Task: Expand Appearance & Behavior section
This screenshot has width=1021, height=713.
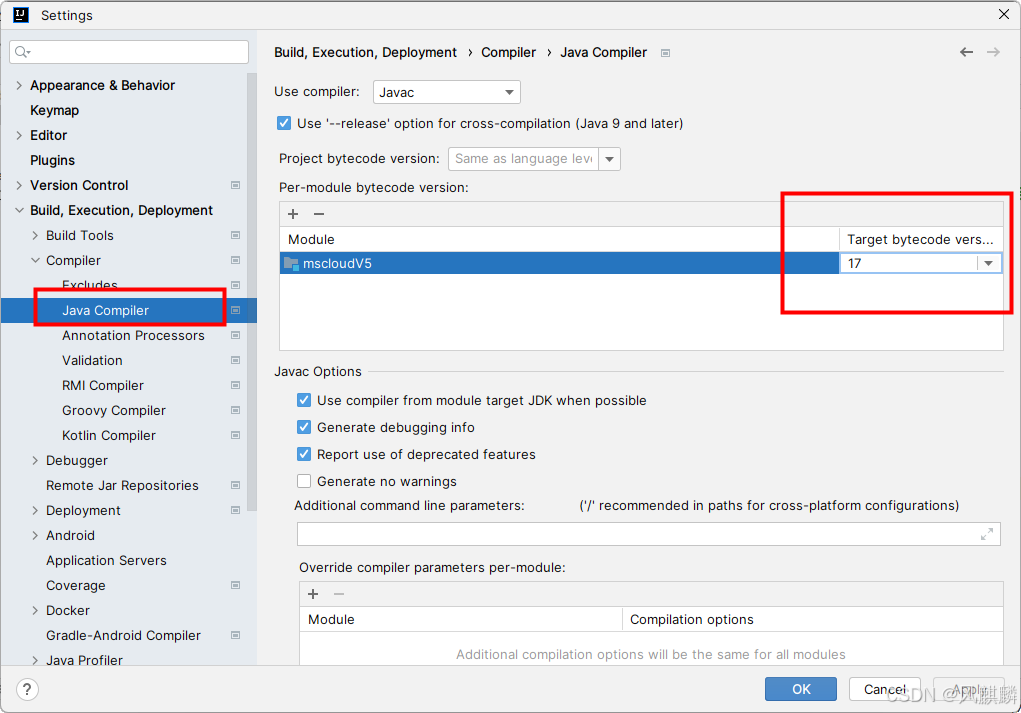Action: (19, 85)
